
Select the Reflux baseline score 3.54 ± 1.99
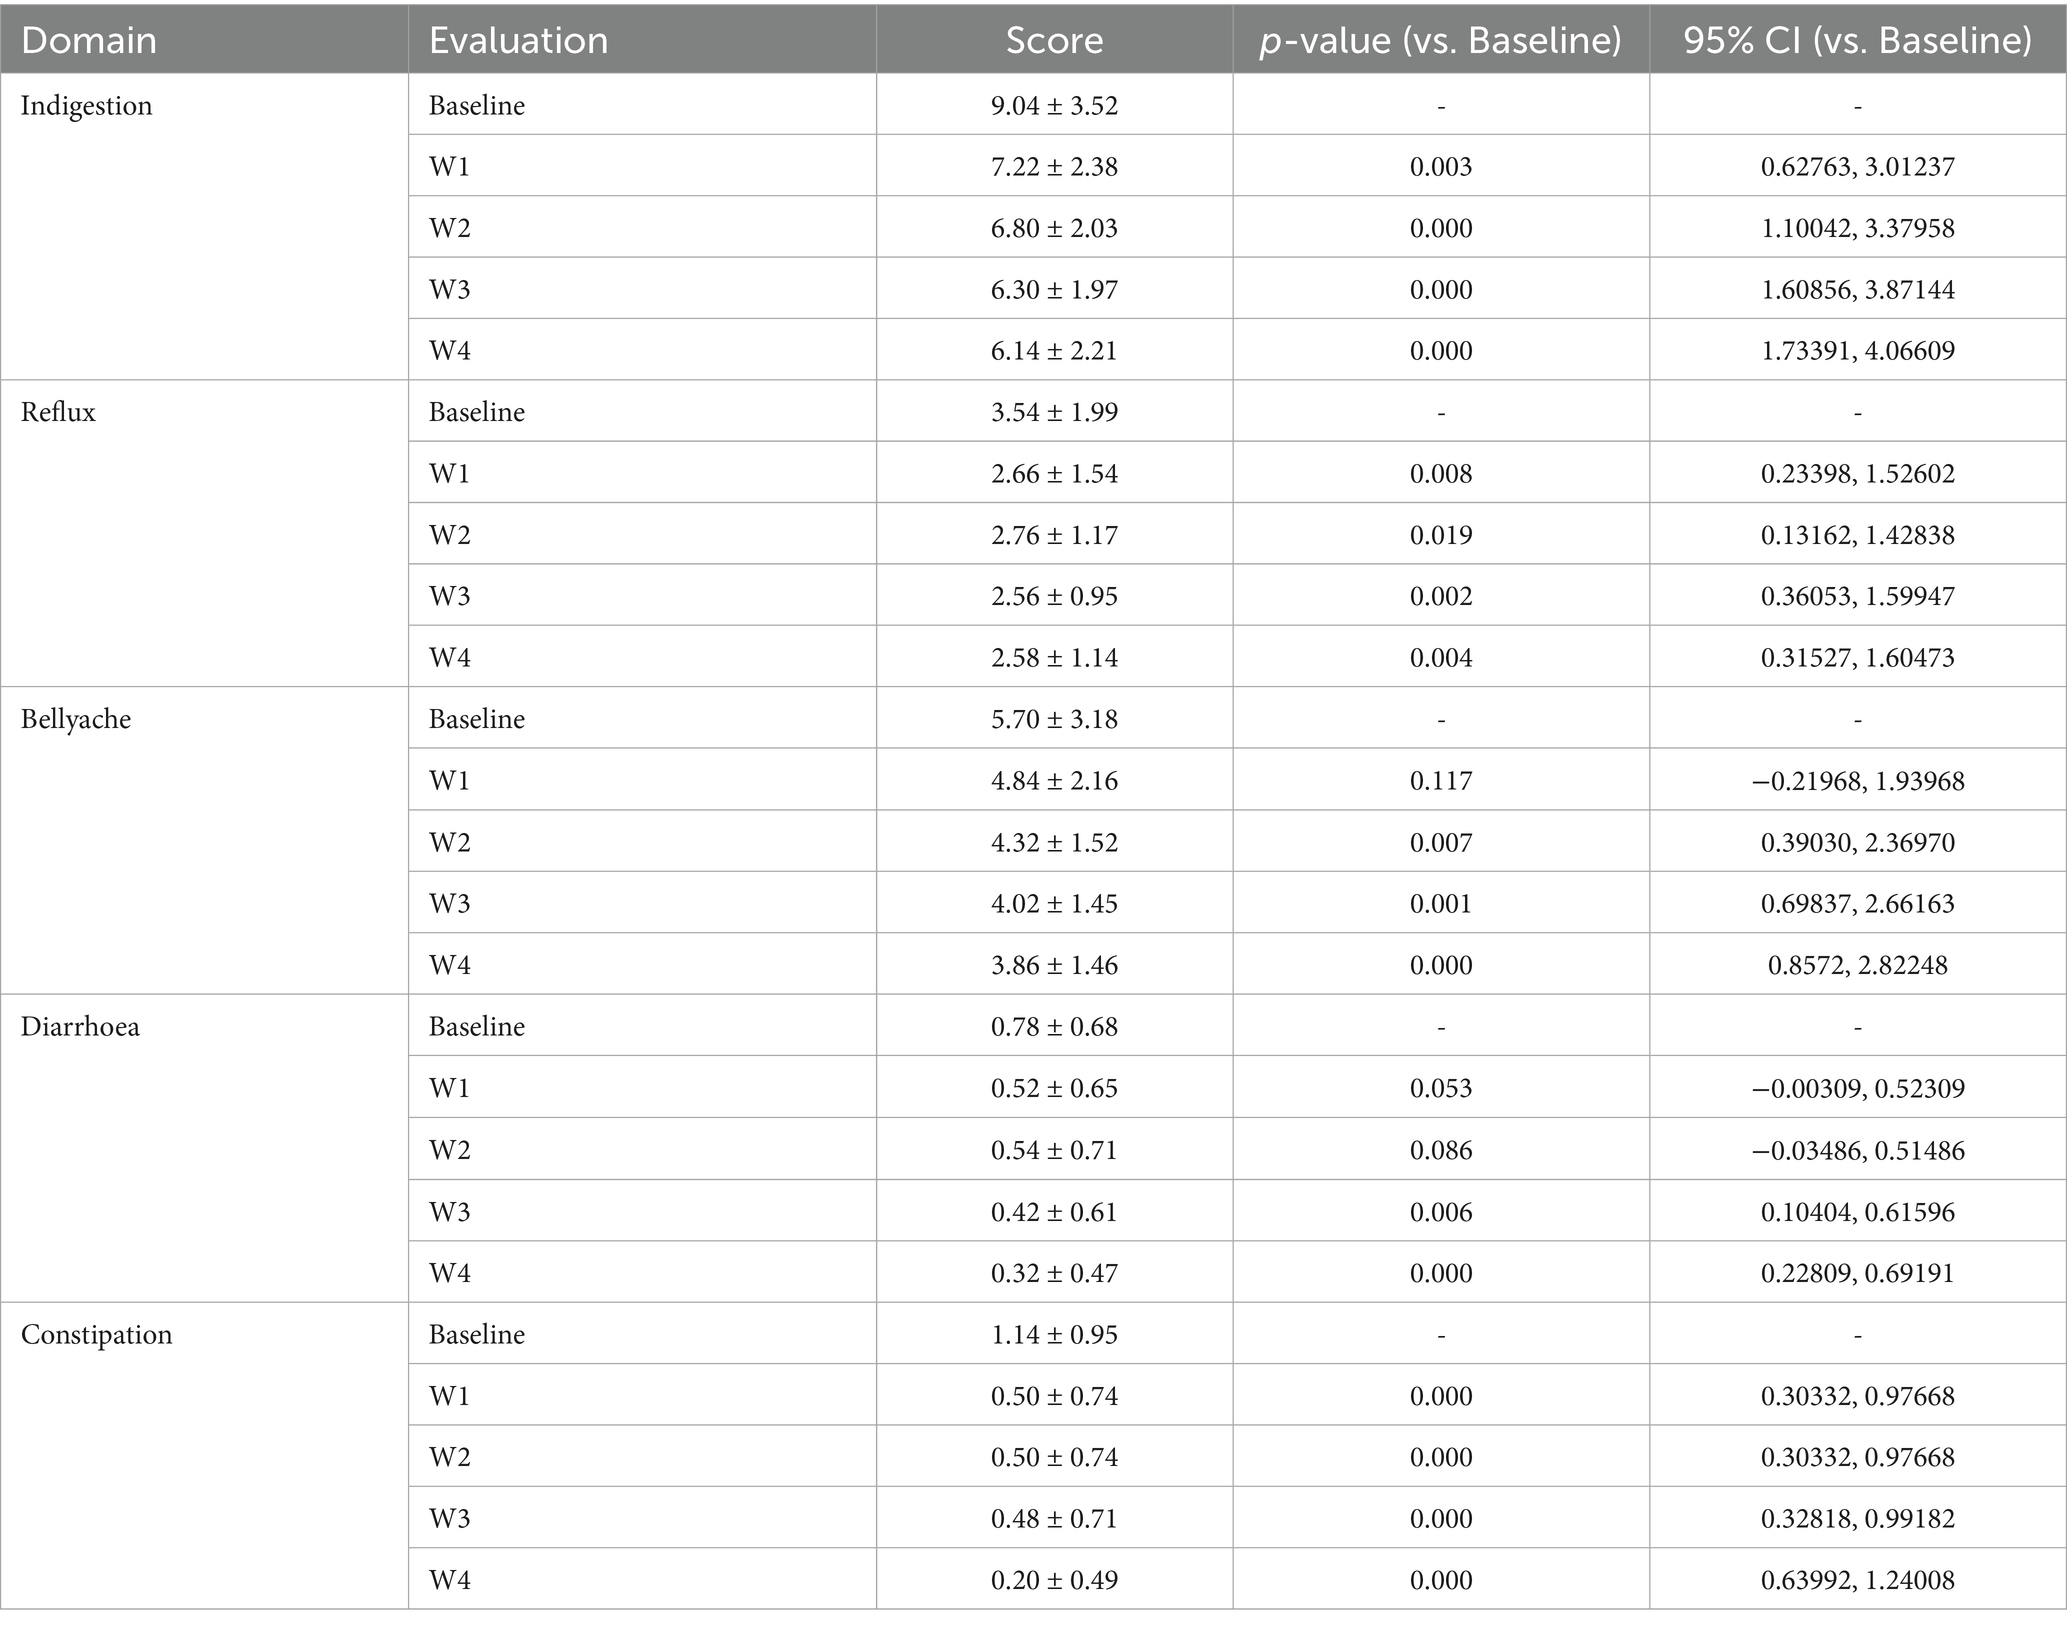point(1054,413)
